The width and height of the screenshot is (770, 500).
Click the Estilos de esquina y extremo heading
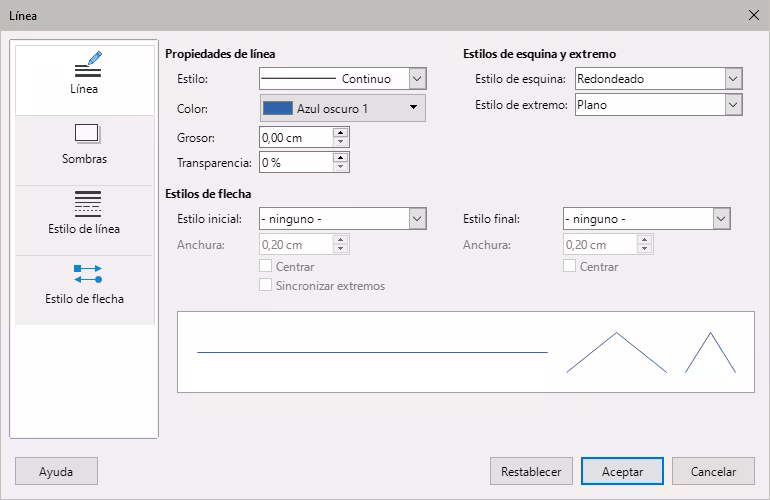tap(539, 54)
